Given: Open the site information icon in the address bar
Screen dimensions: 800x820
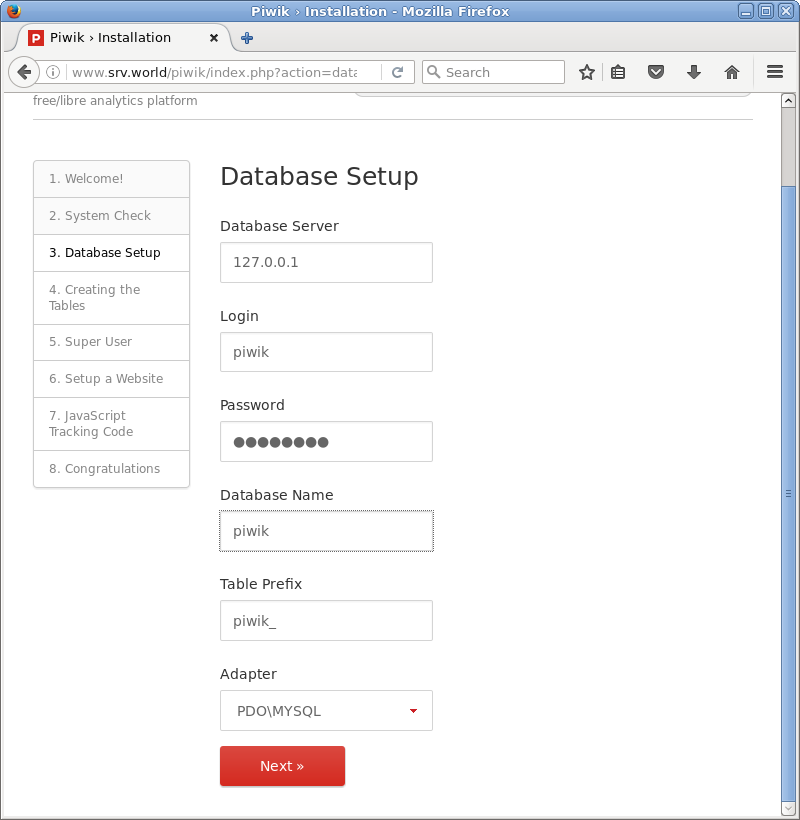Looking at the screenshot, I should click(x=53, y=72).
